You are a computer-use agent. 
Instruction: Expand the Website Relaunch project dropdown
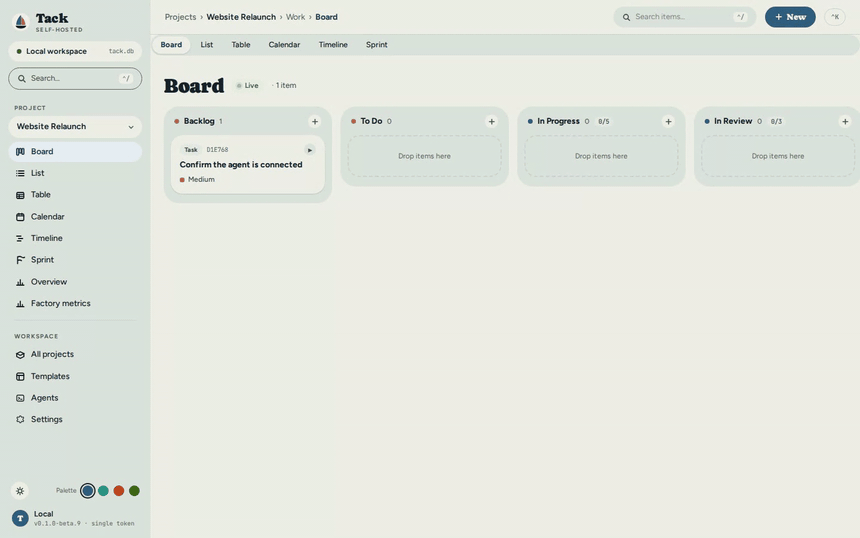(x=75, y=127)
